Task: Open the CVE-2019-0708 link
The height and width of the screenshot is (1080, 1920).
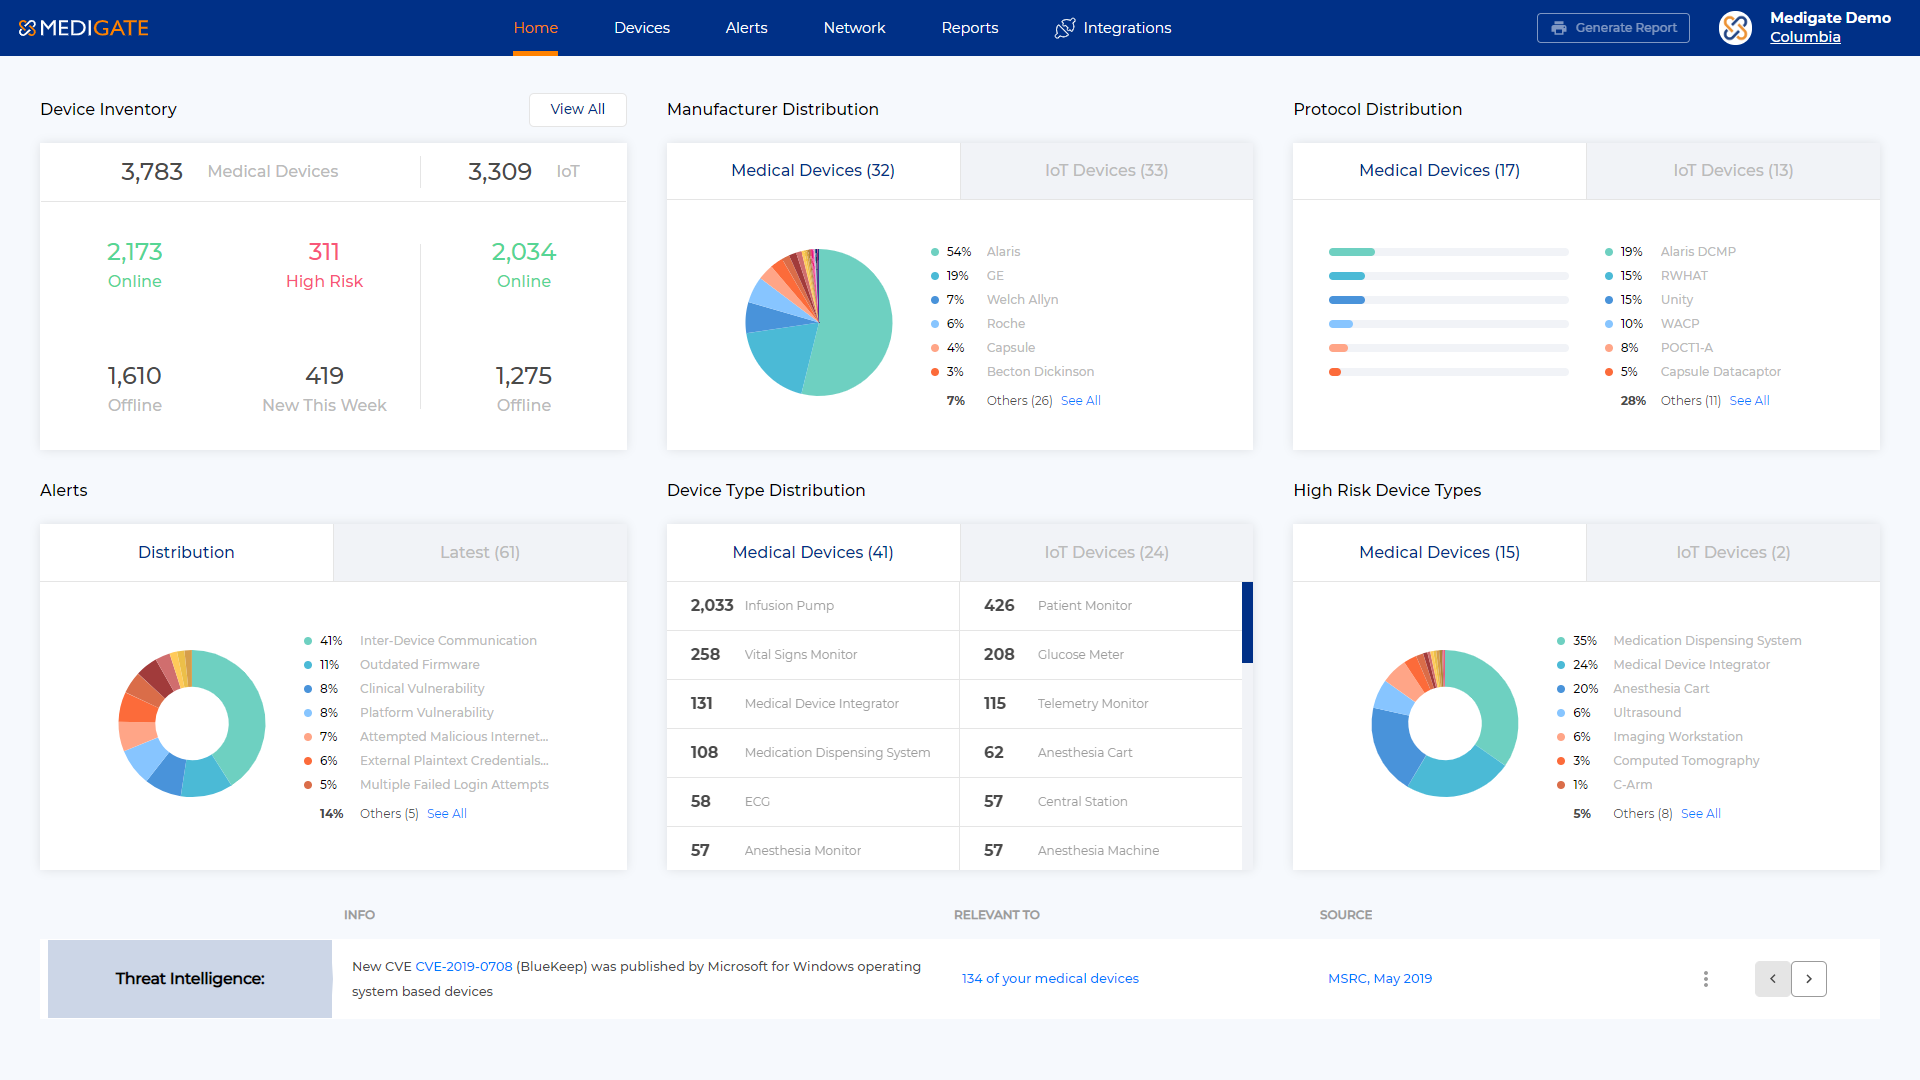Action: click(x=464, y=967)
